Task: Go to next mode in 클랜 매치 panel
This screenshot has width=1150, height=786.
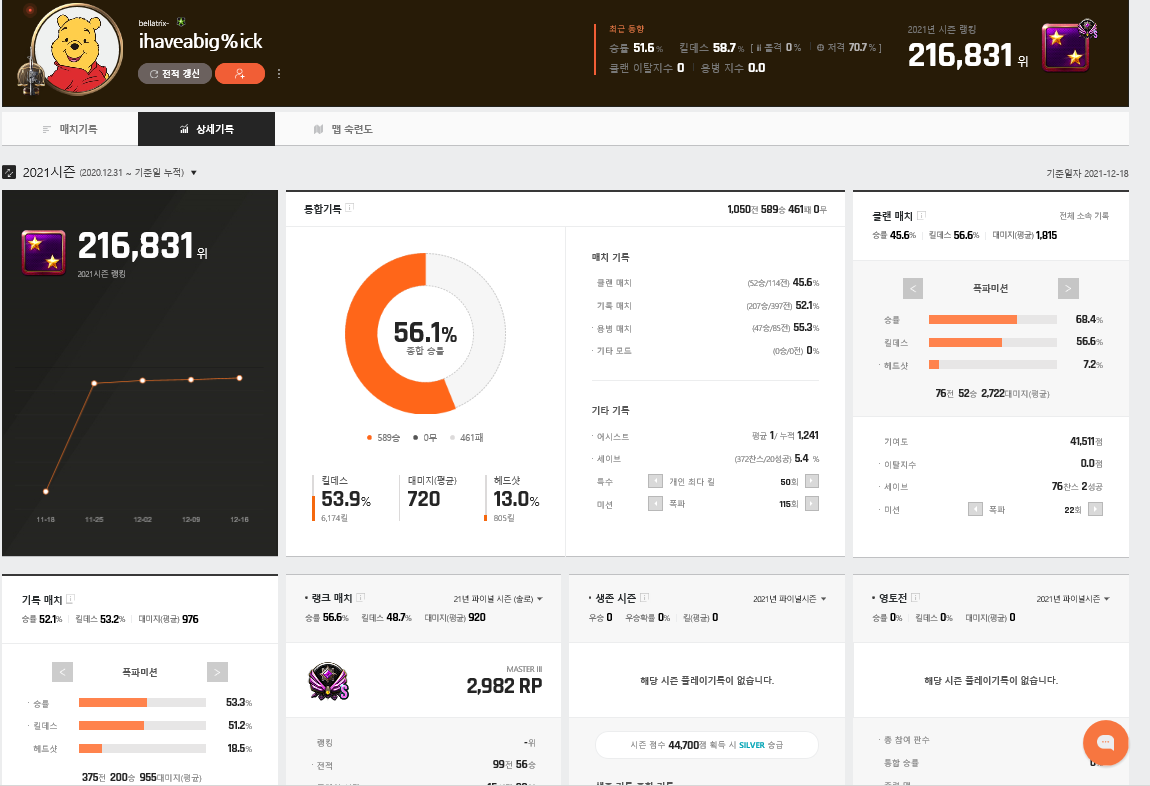Action: pyautogui.click(x=1068, y=289)
